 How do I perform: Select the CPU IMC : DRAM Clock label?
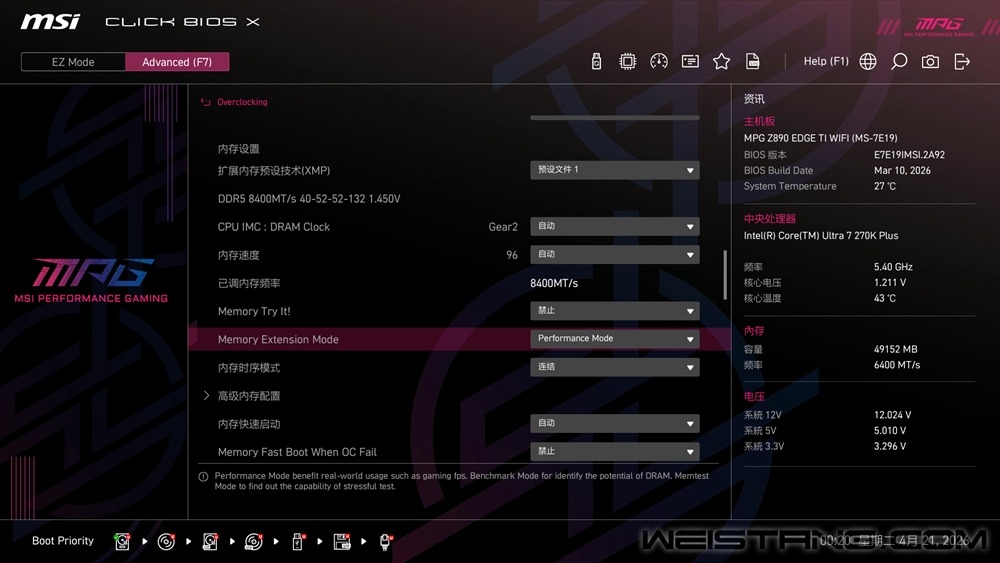[274, 227]
